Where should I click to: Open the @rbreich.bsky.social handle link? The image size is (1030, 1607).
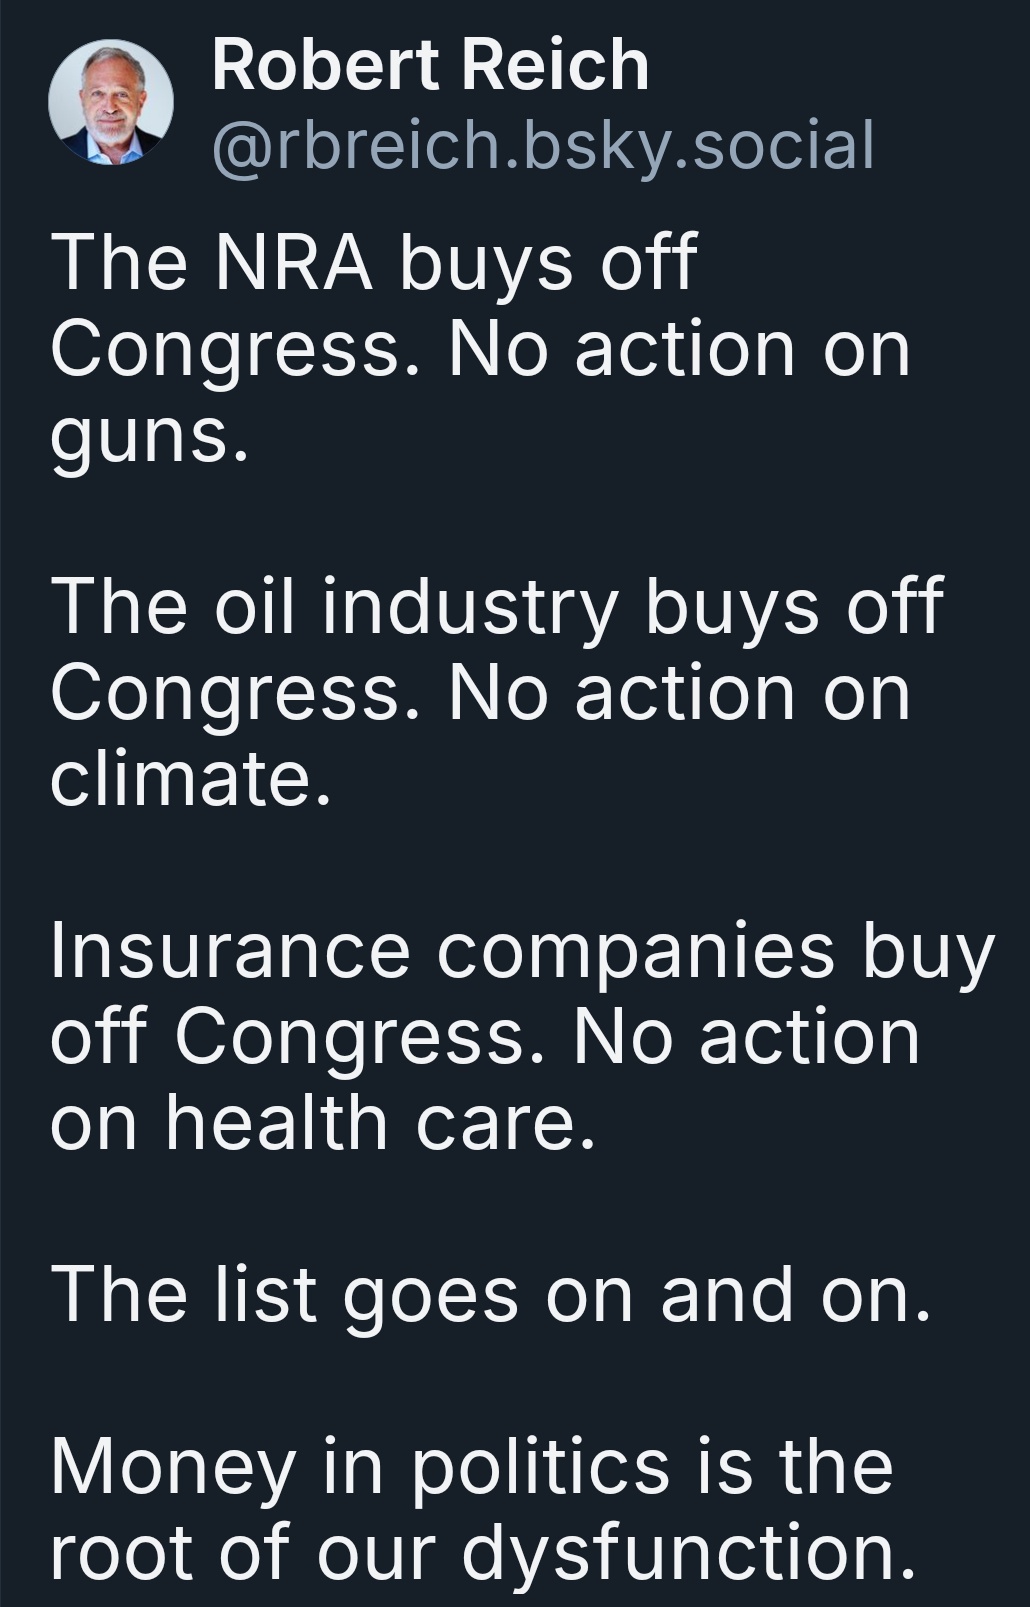point(543,146)
